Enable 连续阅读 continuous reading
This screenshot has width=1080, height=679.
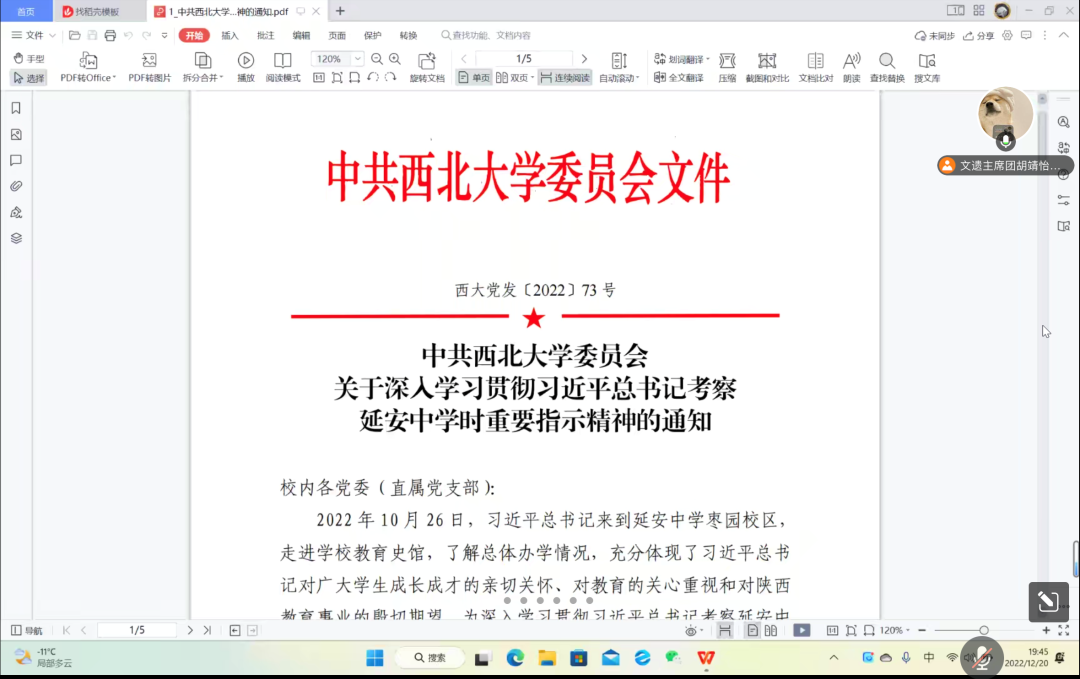pyautogui.click(x=565, y=77)
